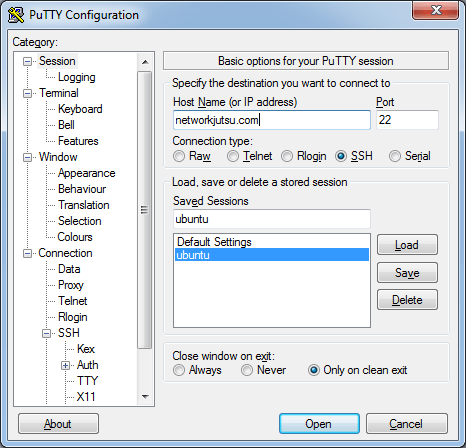The height and width of the screenshot is (448, 466).
Task: Open the Behaviour category
Action: point(82,189)
